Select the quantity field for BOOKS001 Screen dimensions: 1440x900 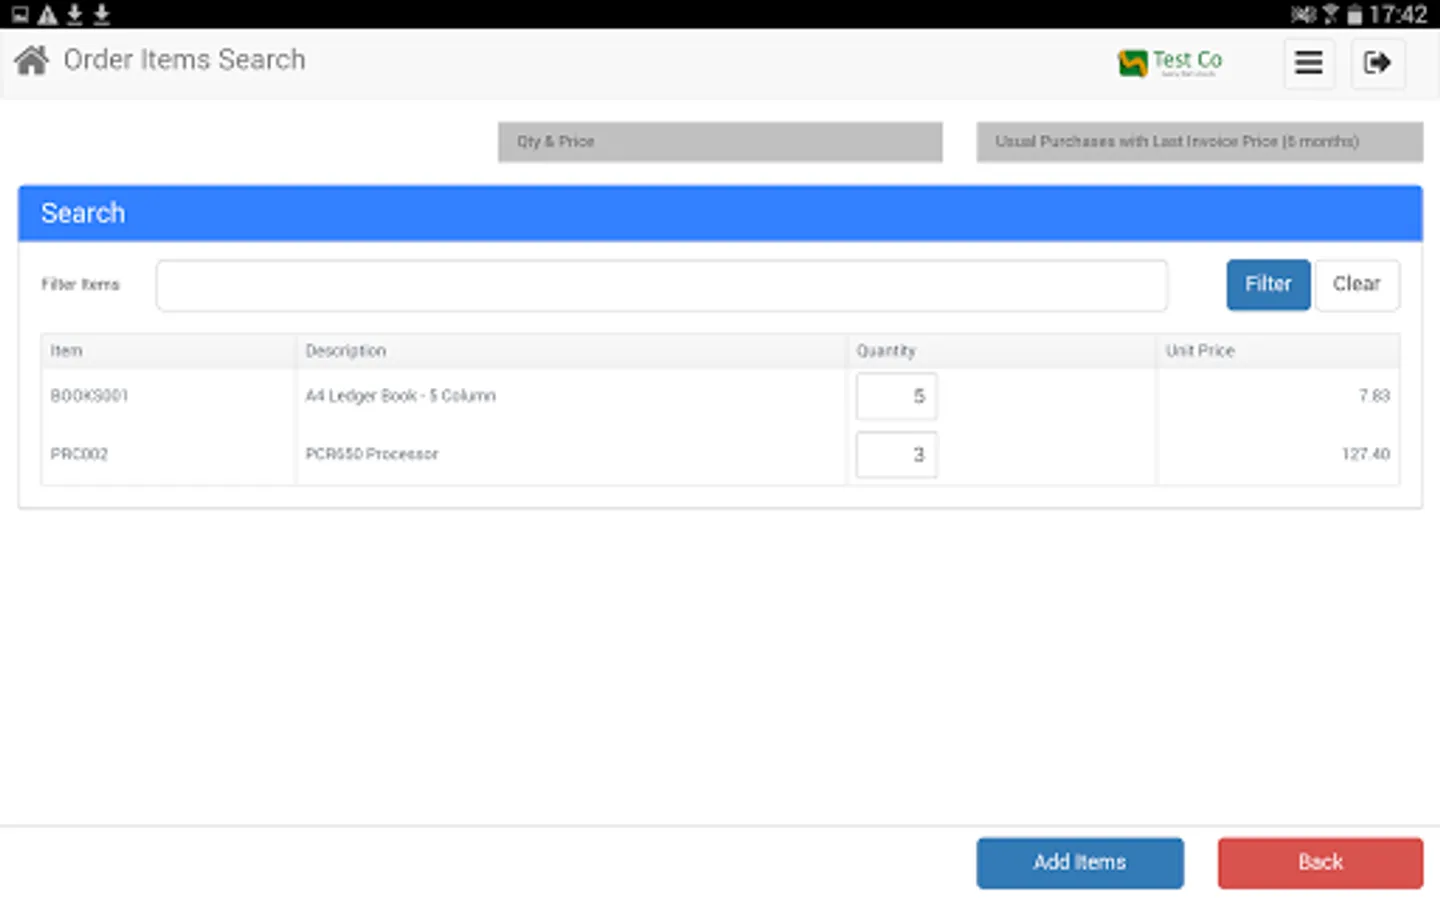click(x=895, y=395)
